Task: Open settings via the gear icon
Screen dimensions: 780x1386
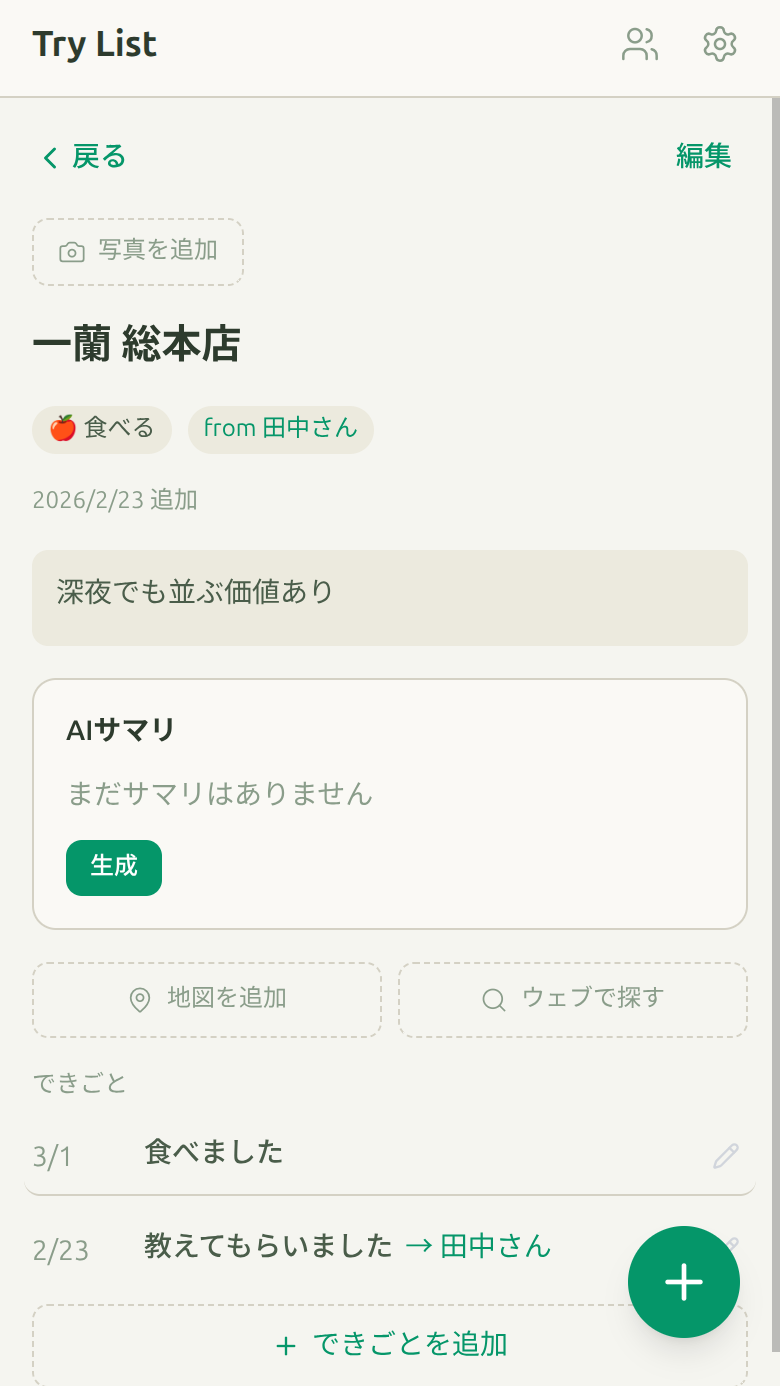Action: 720,45
